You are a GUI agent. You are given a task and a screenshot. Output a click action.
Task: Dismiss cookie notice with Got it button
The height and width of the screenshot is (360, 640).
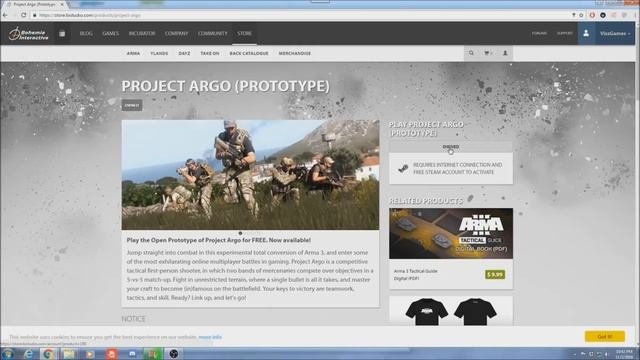604,336
